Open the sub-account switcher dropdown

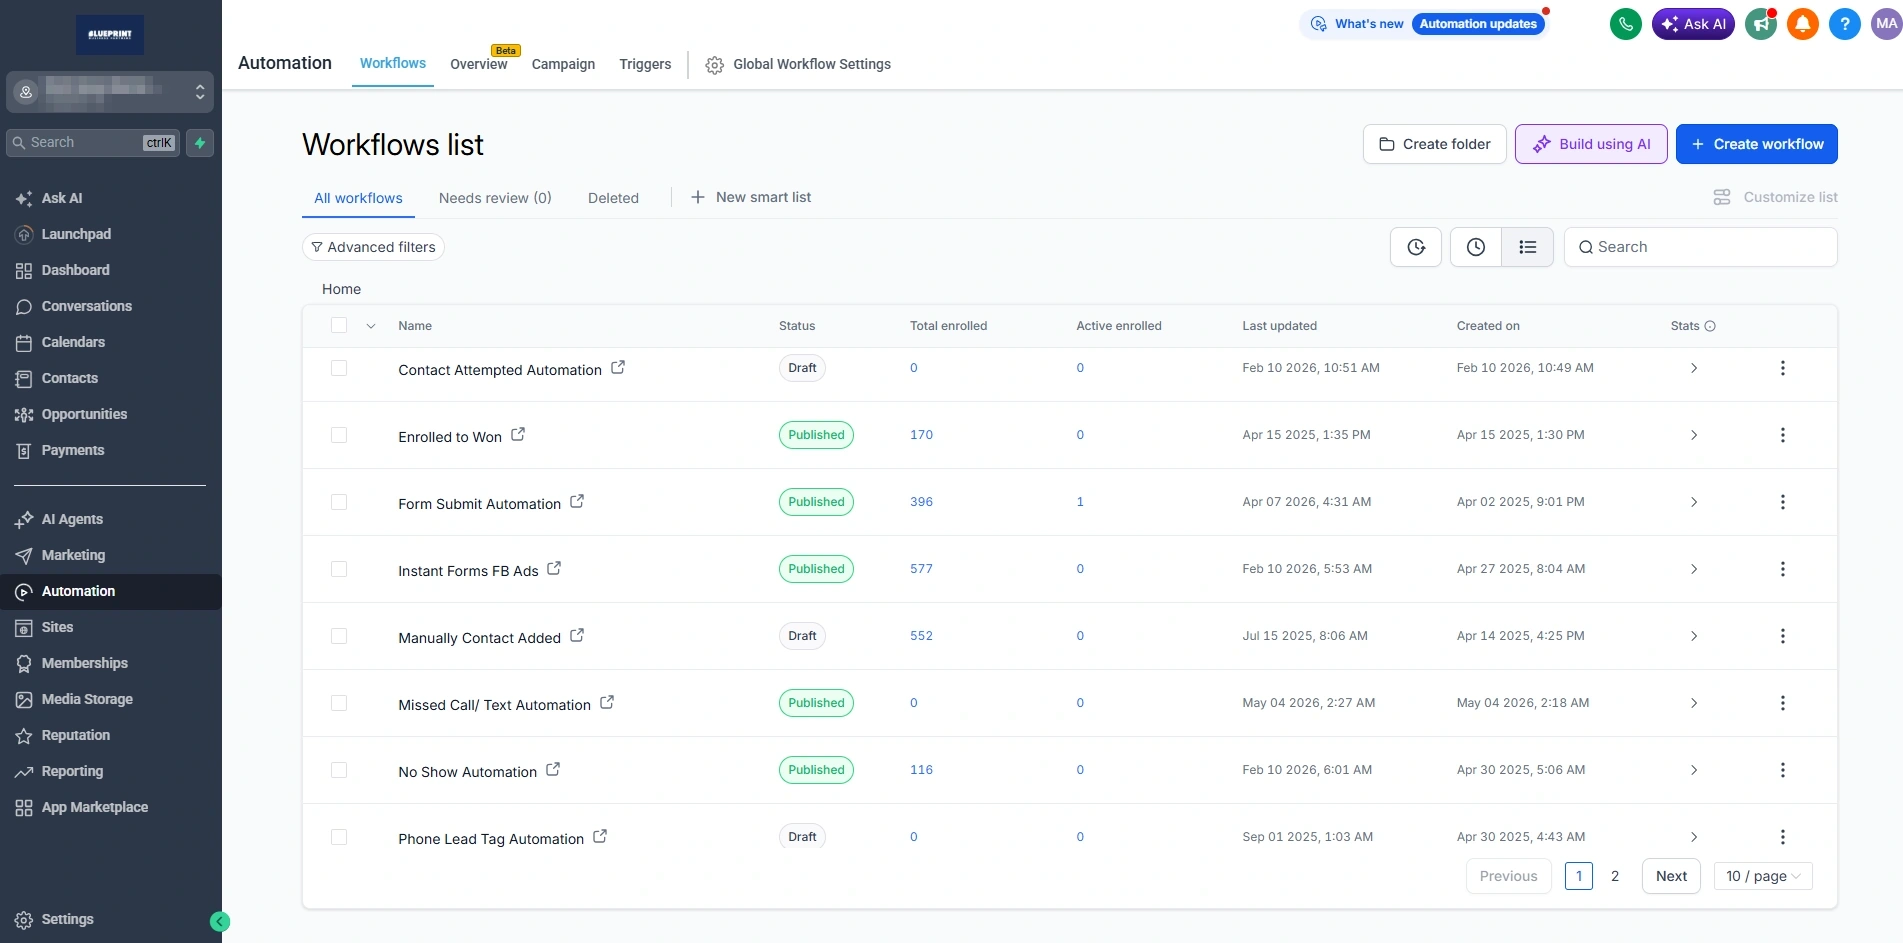[110, 92]
